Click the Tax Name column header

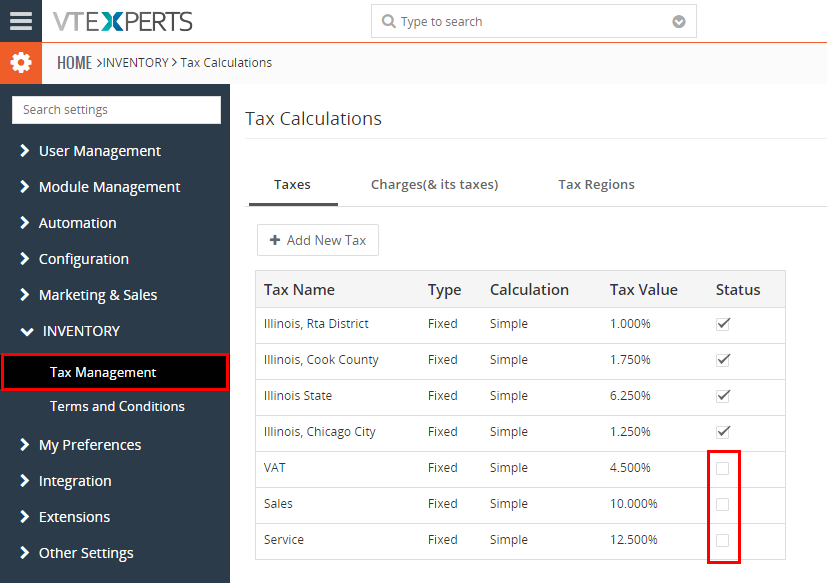[x=299, y=289]
